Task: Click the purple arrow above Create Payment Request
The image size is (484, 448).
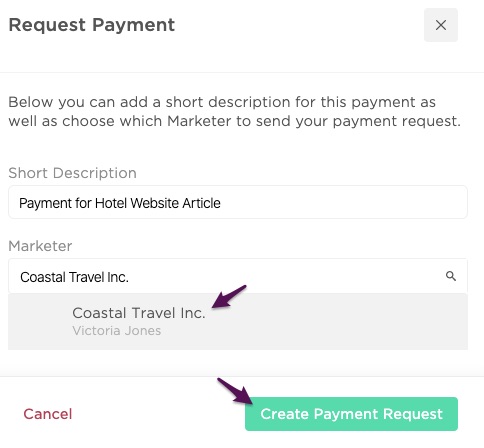Action: click(235, 391)
